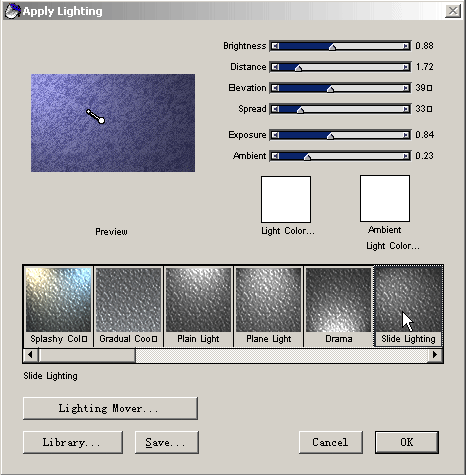
Task: Click the Exposure slider thumb
Action: [x=330, y=136]
